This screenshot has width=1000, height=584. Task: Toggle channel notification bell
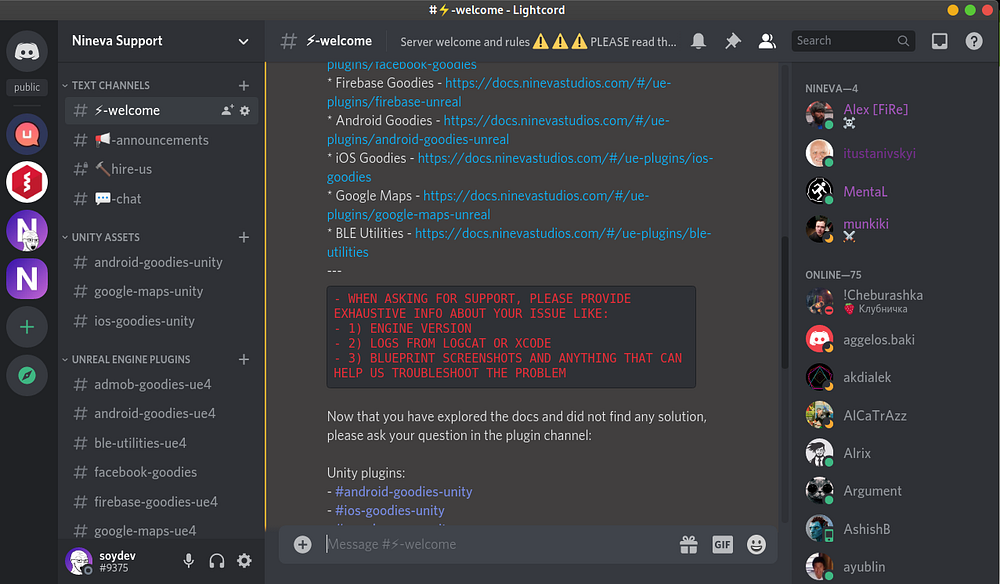(698, 41)
